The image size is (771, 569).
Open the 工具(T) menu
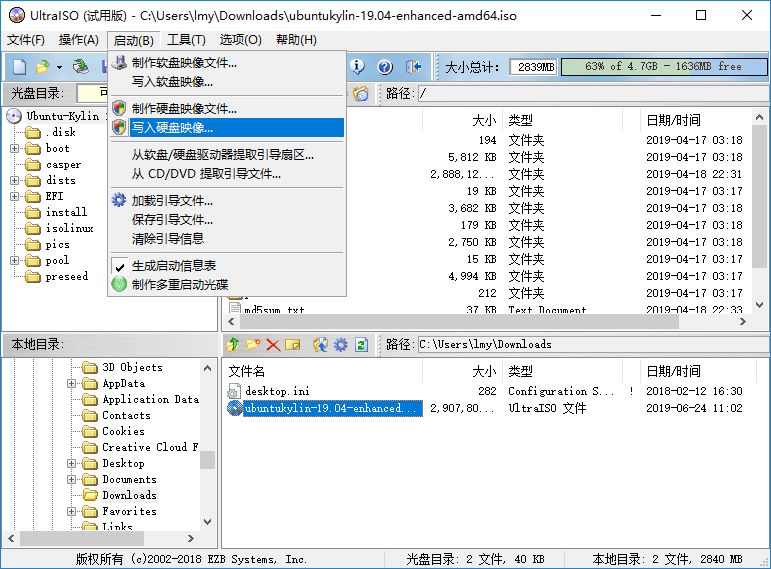(186, 40)
